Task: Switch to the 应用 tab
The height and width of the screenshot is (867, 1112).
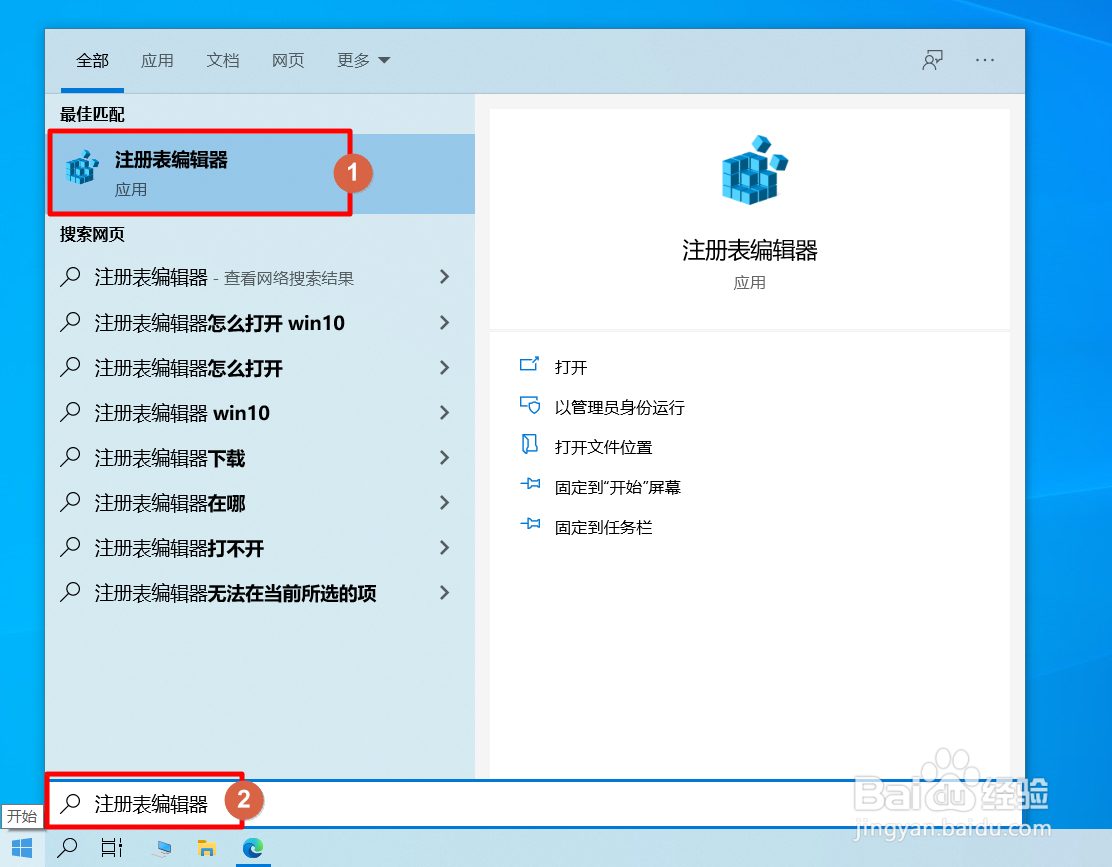Action: pos(157,60)
